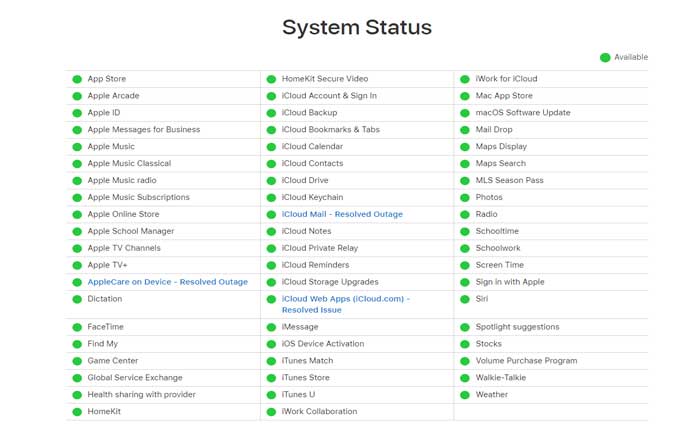The height and width of the screenshot is (430, 700).
Task: Click the Volume Purchase Program entry
Action: [526, 361]
